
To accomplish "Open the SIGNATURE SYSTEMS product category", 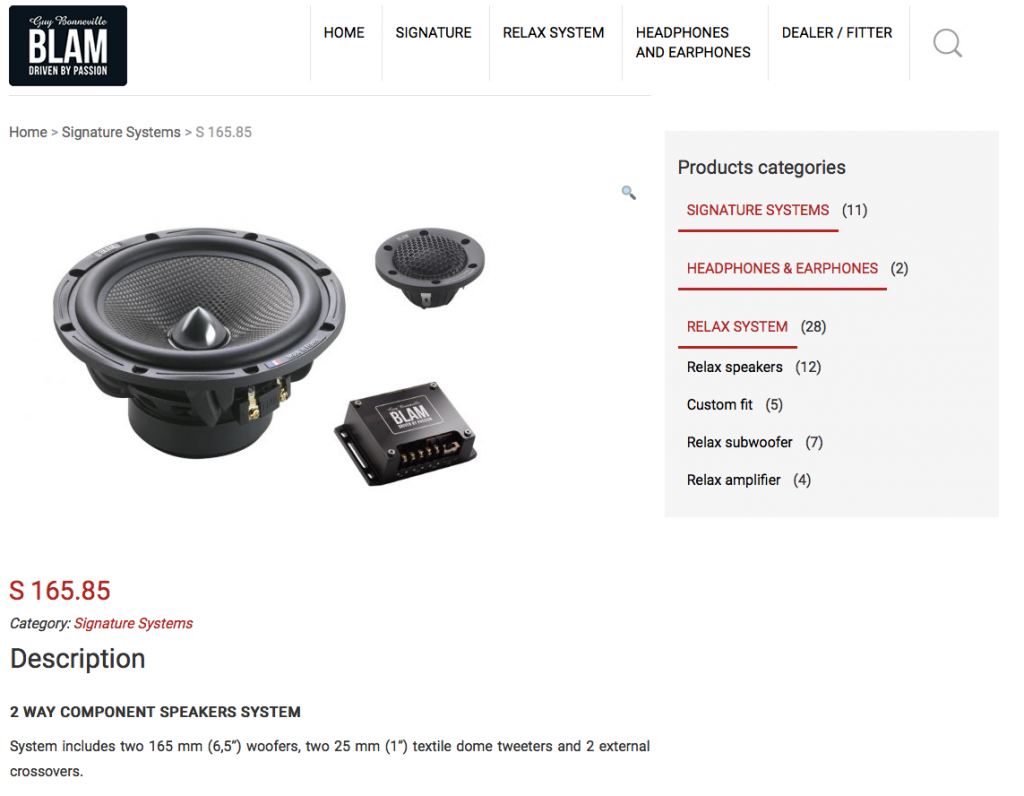I will tap(758, 210).
